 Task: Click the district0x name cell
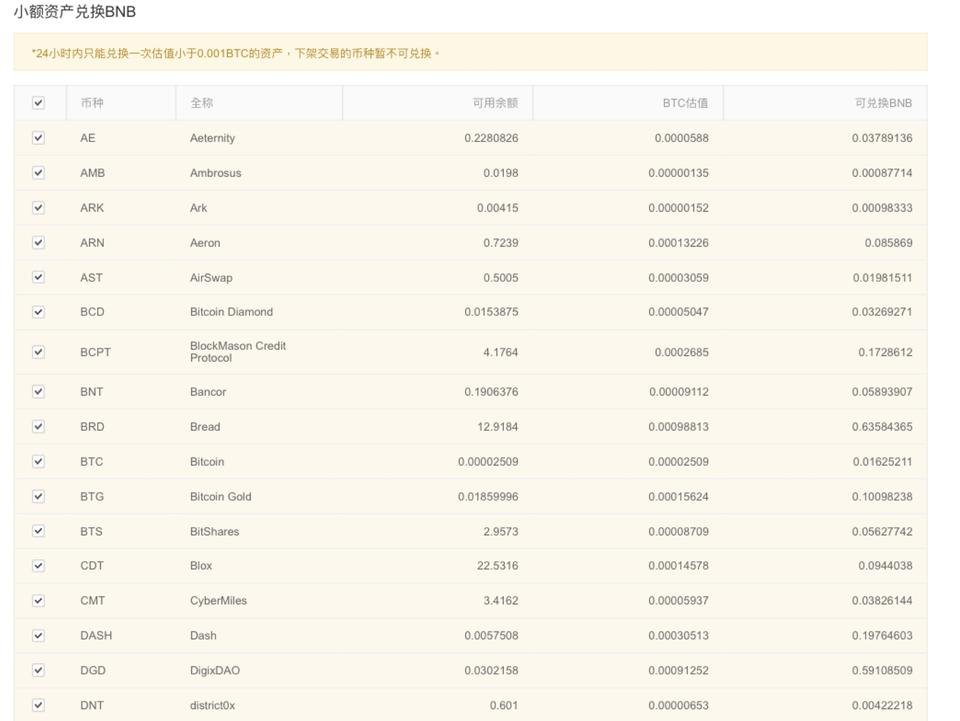point(212,705)
